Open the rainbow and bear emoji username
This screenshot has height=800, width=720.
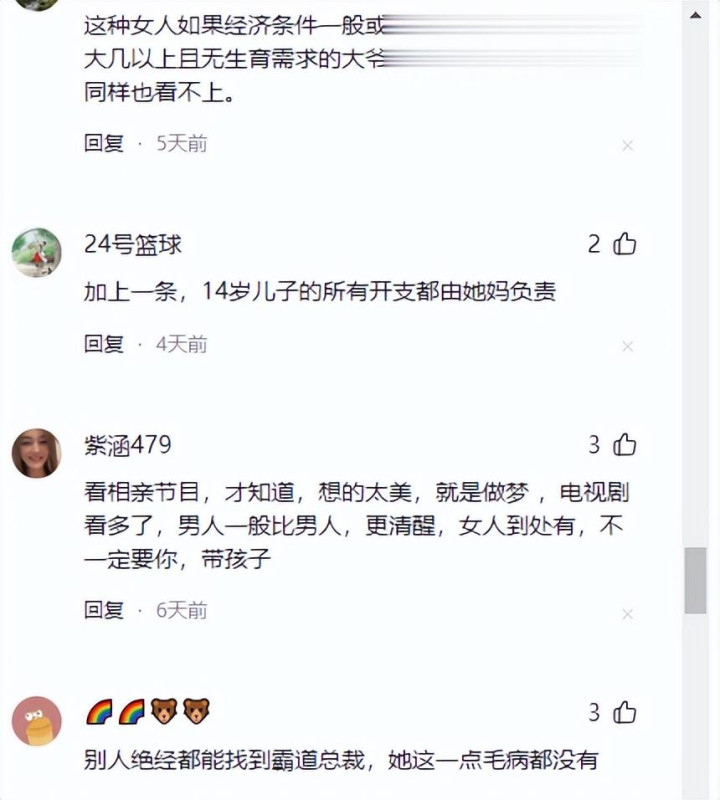(148, 711)
